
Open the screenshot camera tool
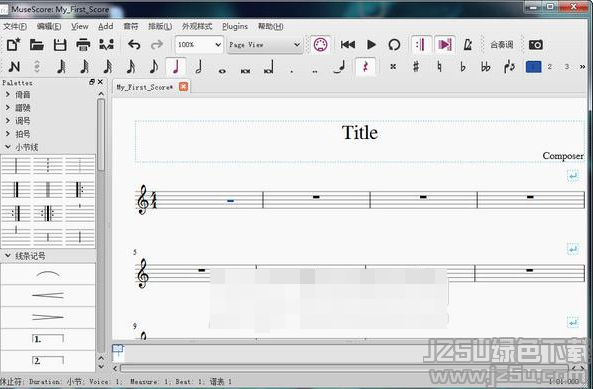(x=536, y=45)
